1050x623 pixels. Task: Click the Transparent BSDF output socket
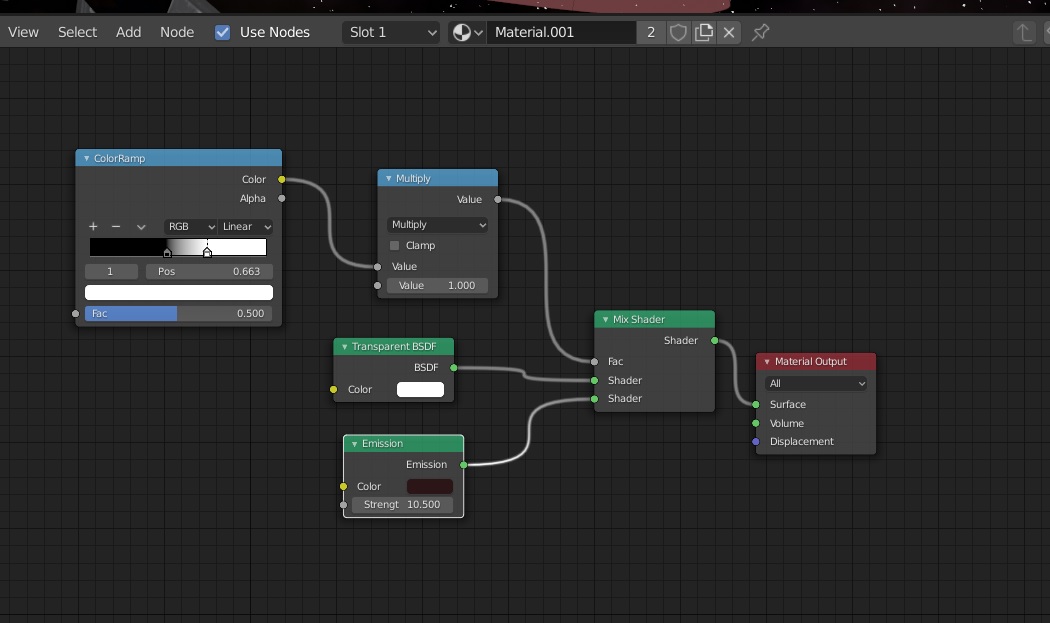(x=454, y=367)
